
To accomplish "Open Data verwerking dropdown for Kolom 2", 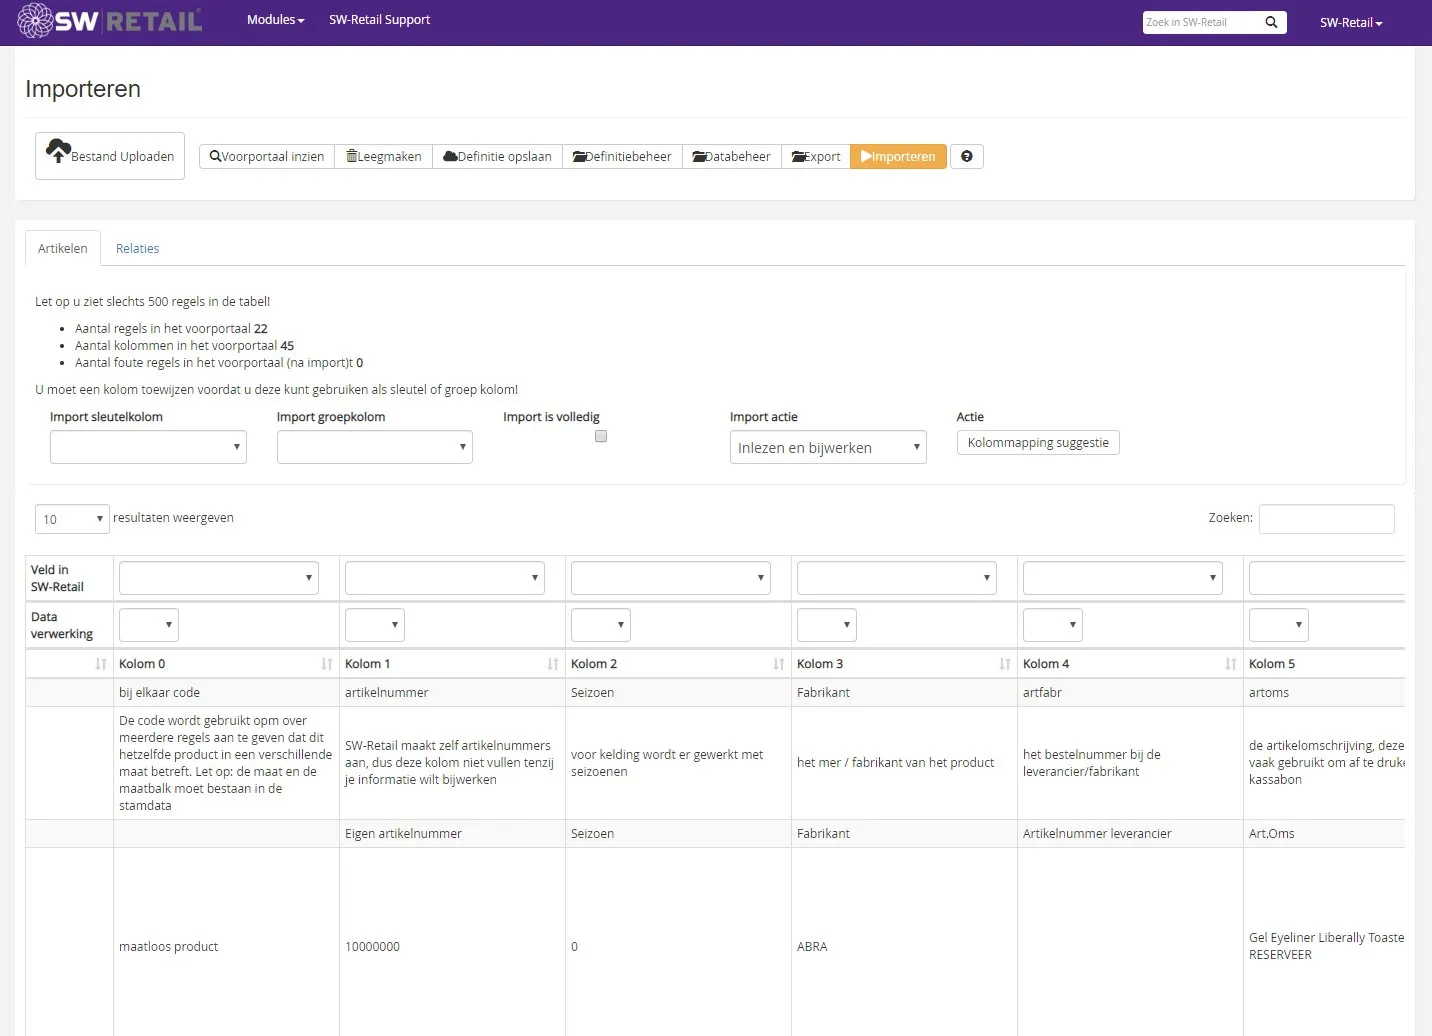I will click(600, 625).
